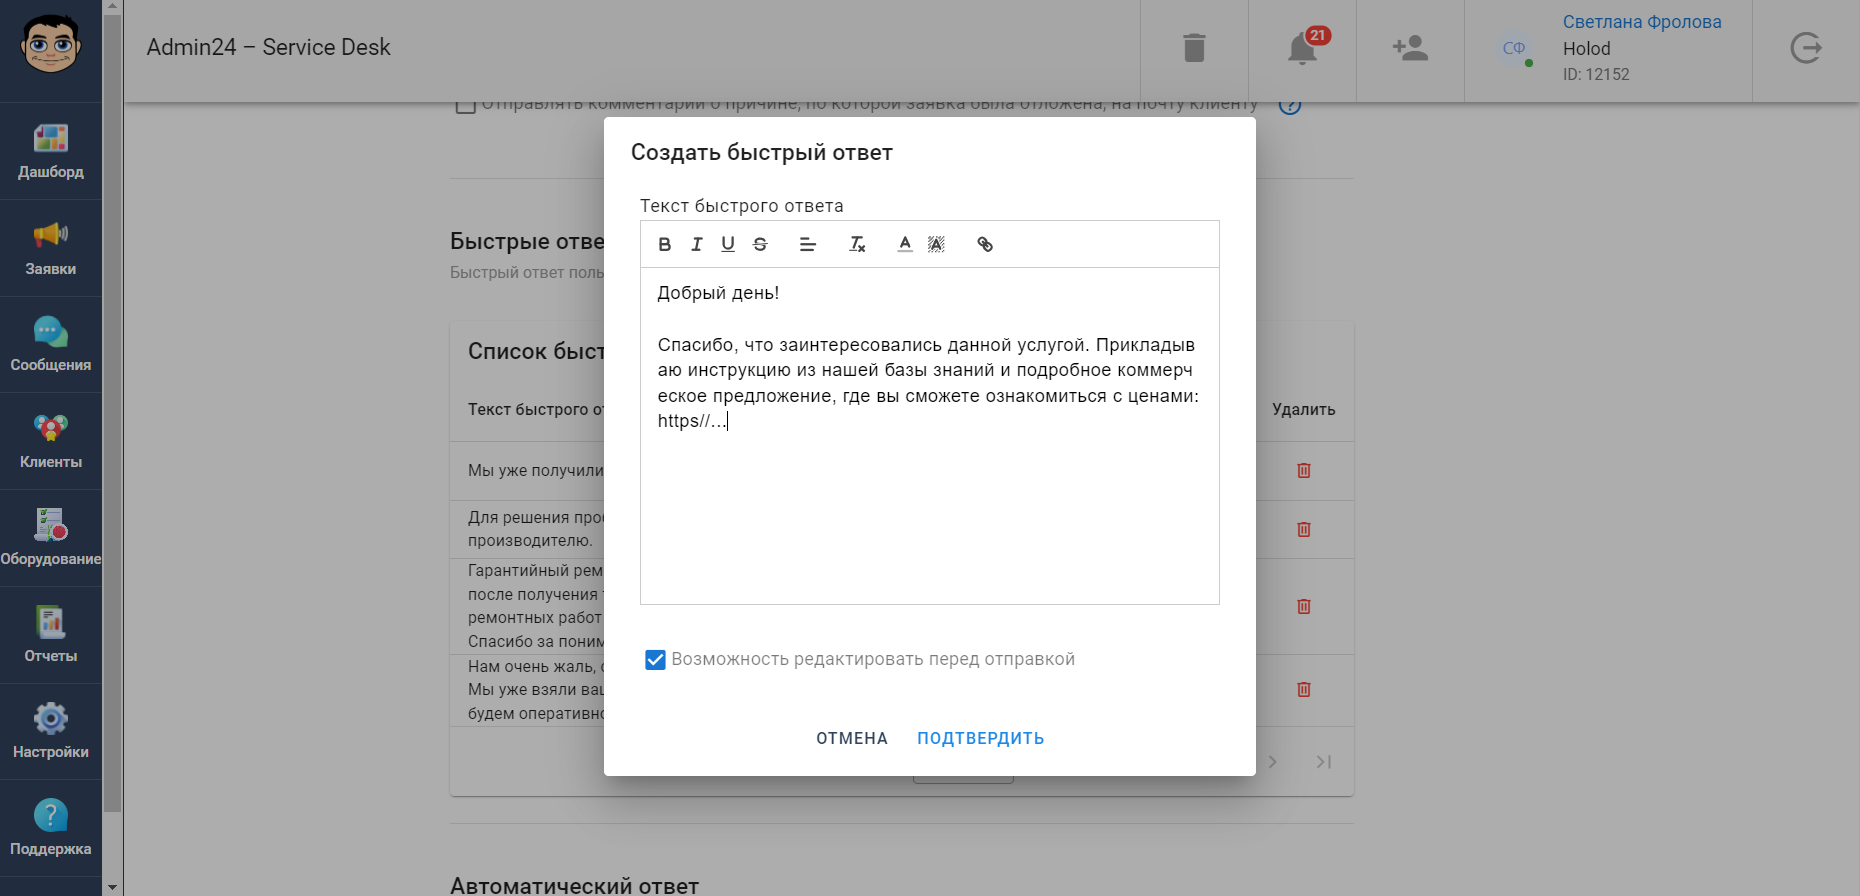Viewport: 1860px width, 896px height.
Task: Click the logout icon in the header
Action: (x=1806, y=48)
